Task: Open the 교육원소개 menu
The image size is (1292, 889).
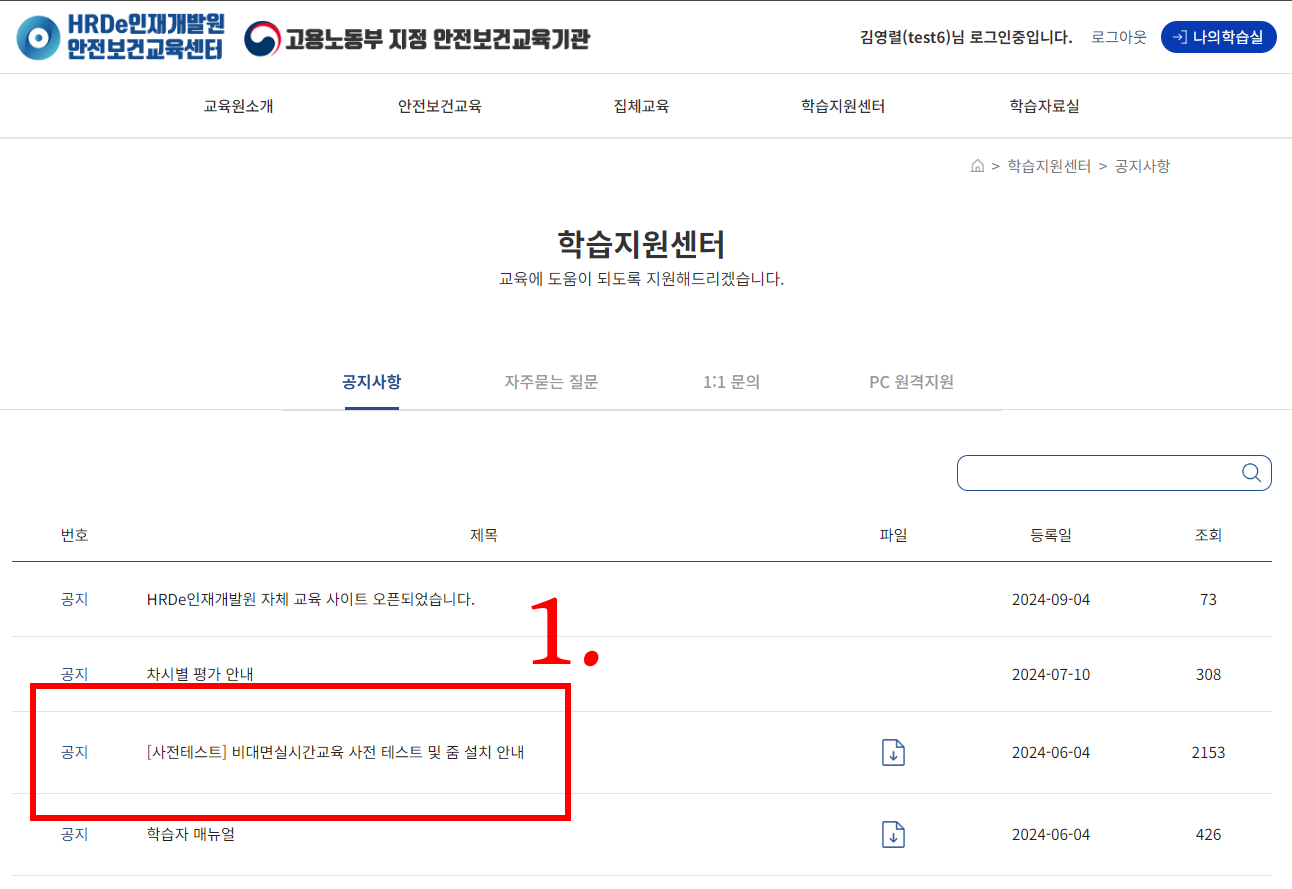Action: tap(238, 106)
